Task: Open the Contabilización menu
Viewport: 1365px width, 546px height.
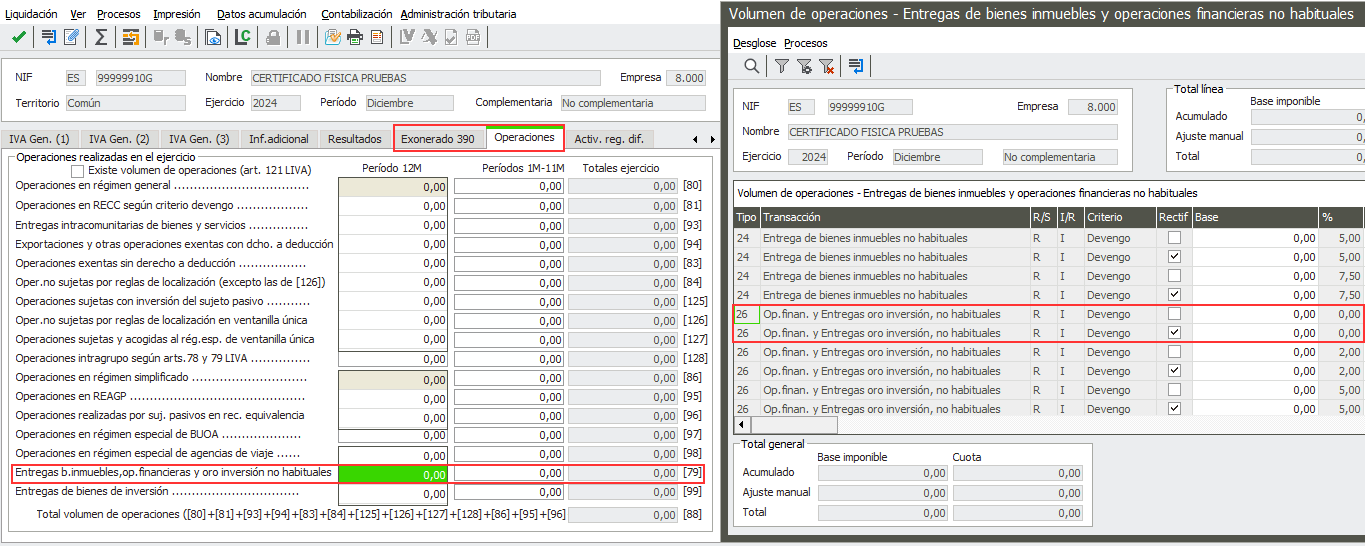Action: tap(356, 14)
